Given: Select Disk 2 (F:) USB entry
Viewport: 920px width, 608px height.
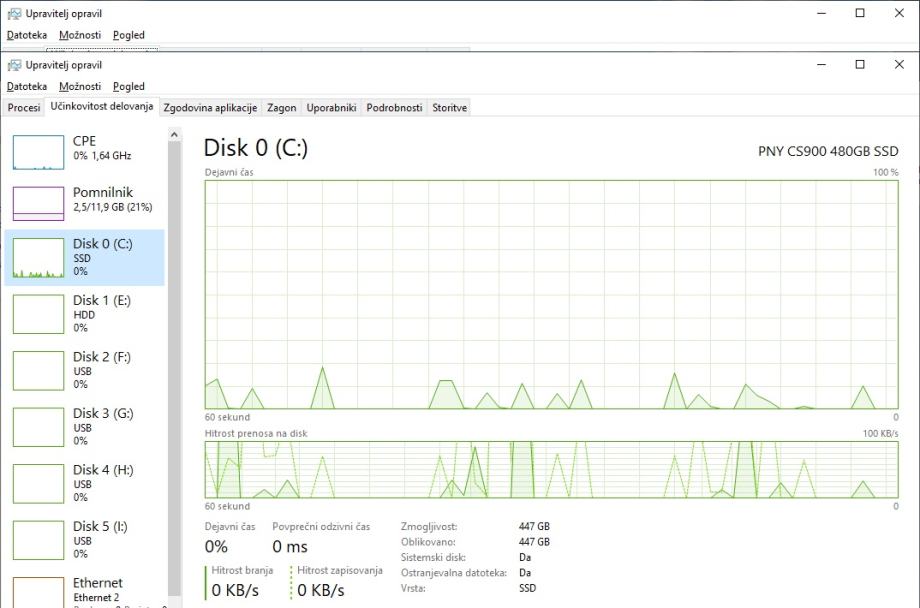Looking at the screenshot, I should tap(85, 370).
